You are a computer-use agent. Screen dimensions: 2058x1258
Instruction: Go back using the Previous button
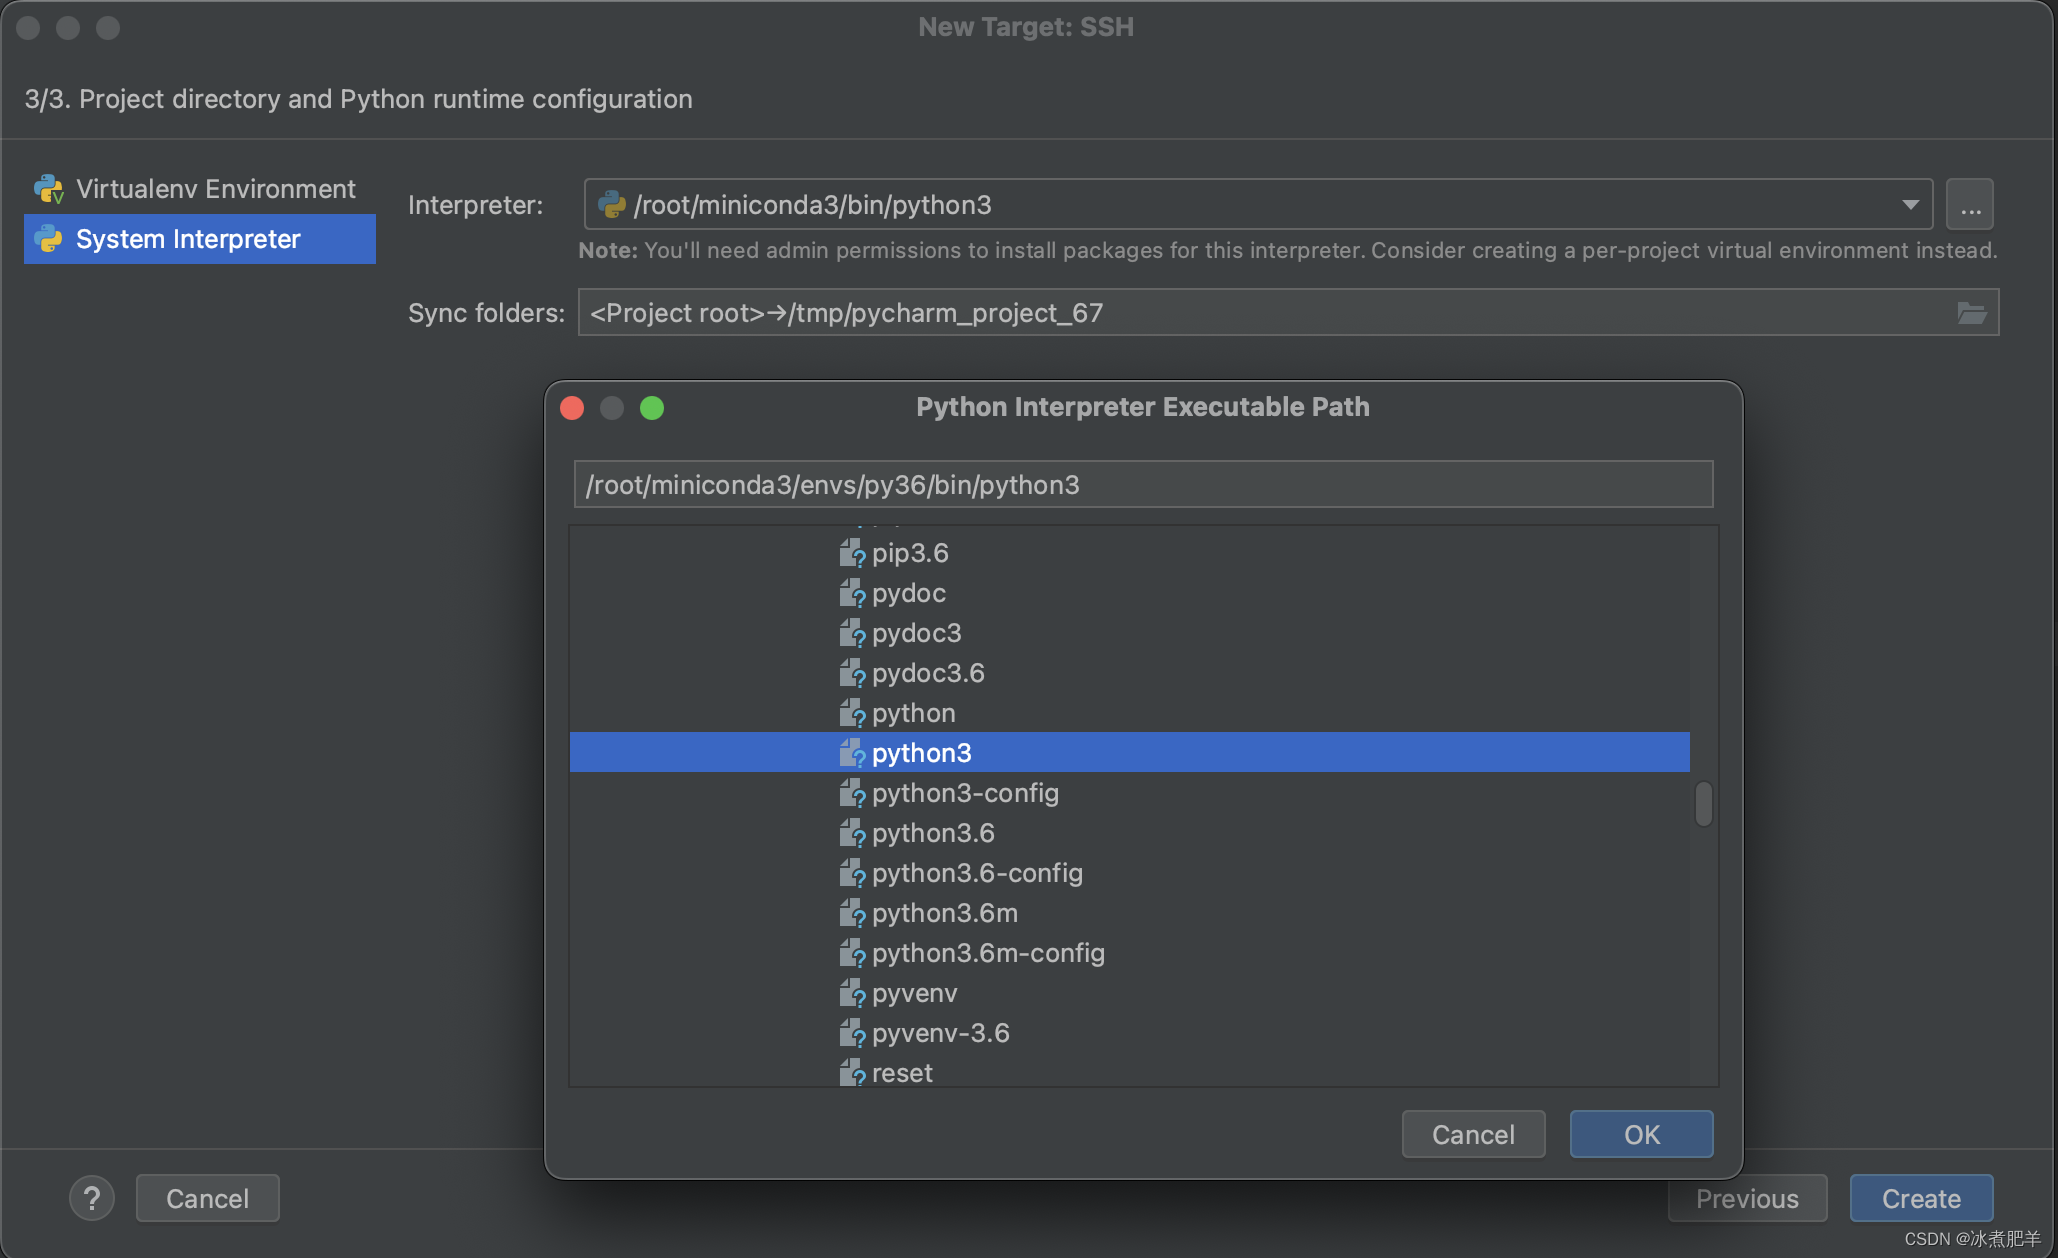click(x=1747, y=1197)
